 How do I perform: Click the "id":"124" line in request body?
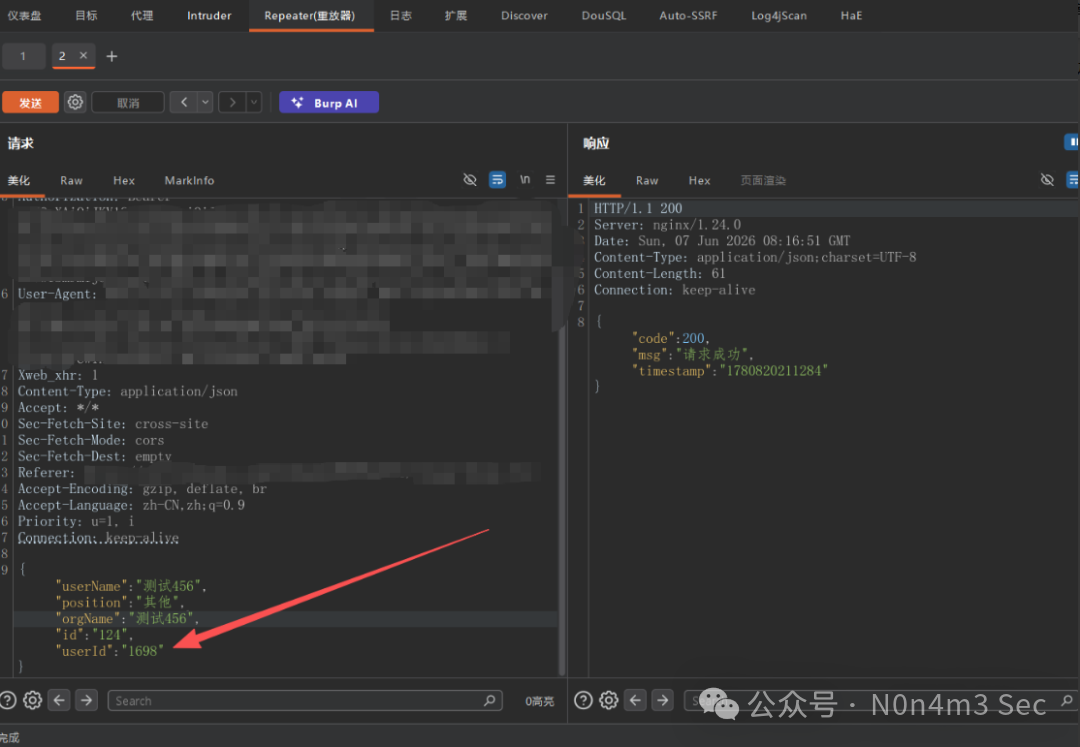94,635
